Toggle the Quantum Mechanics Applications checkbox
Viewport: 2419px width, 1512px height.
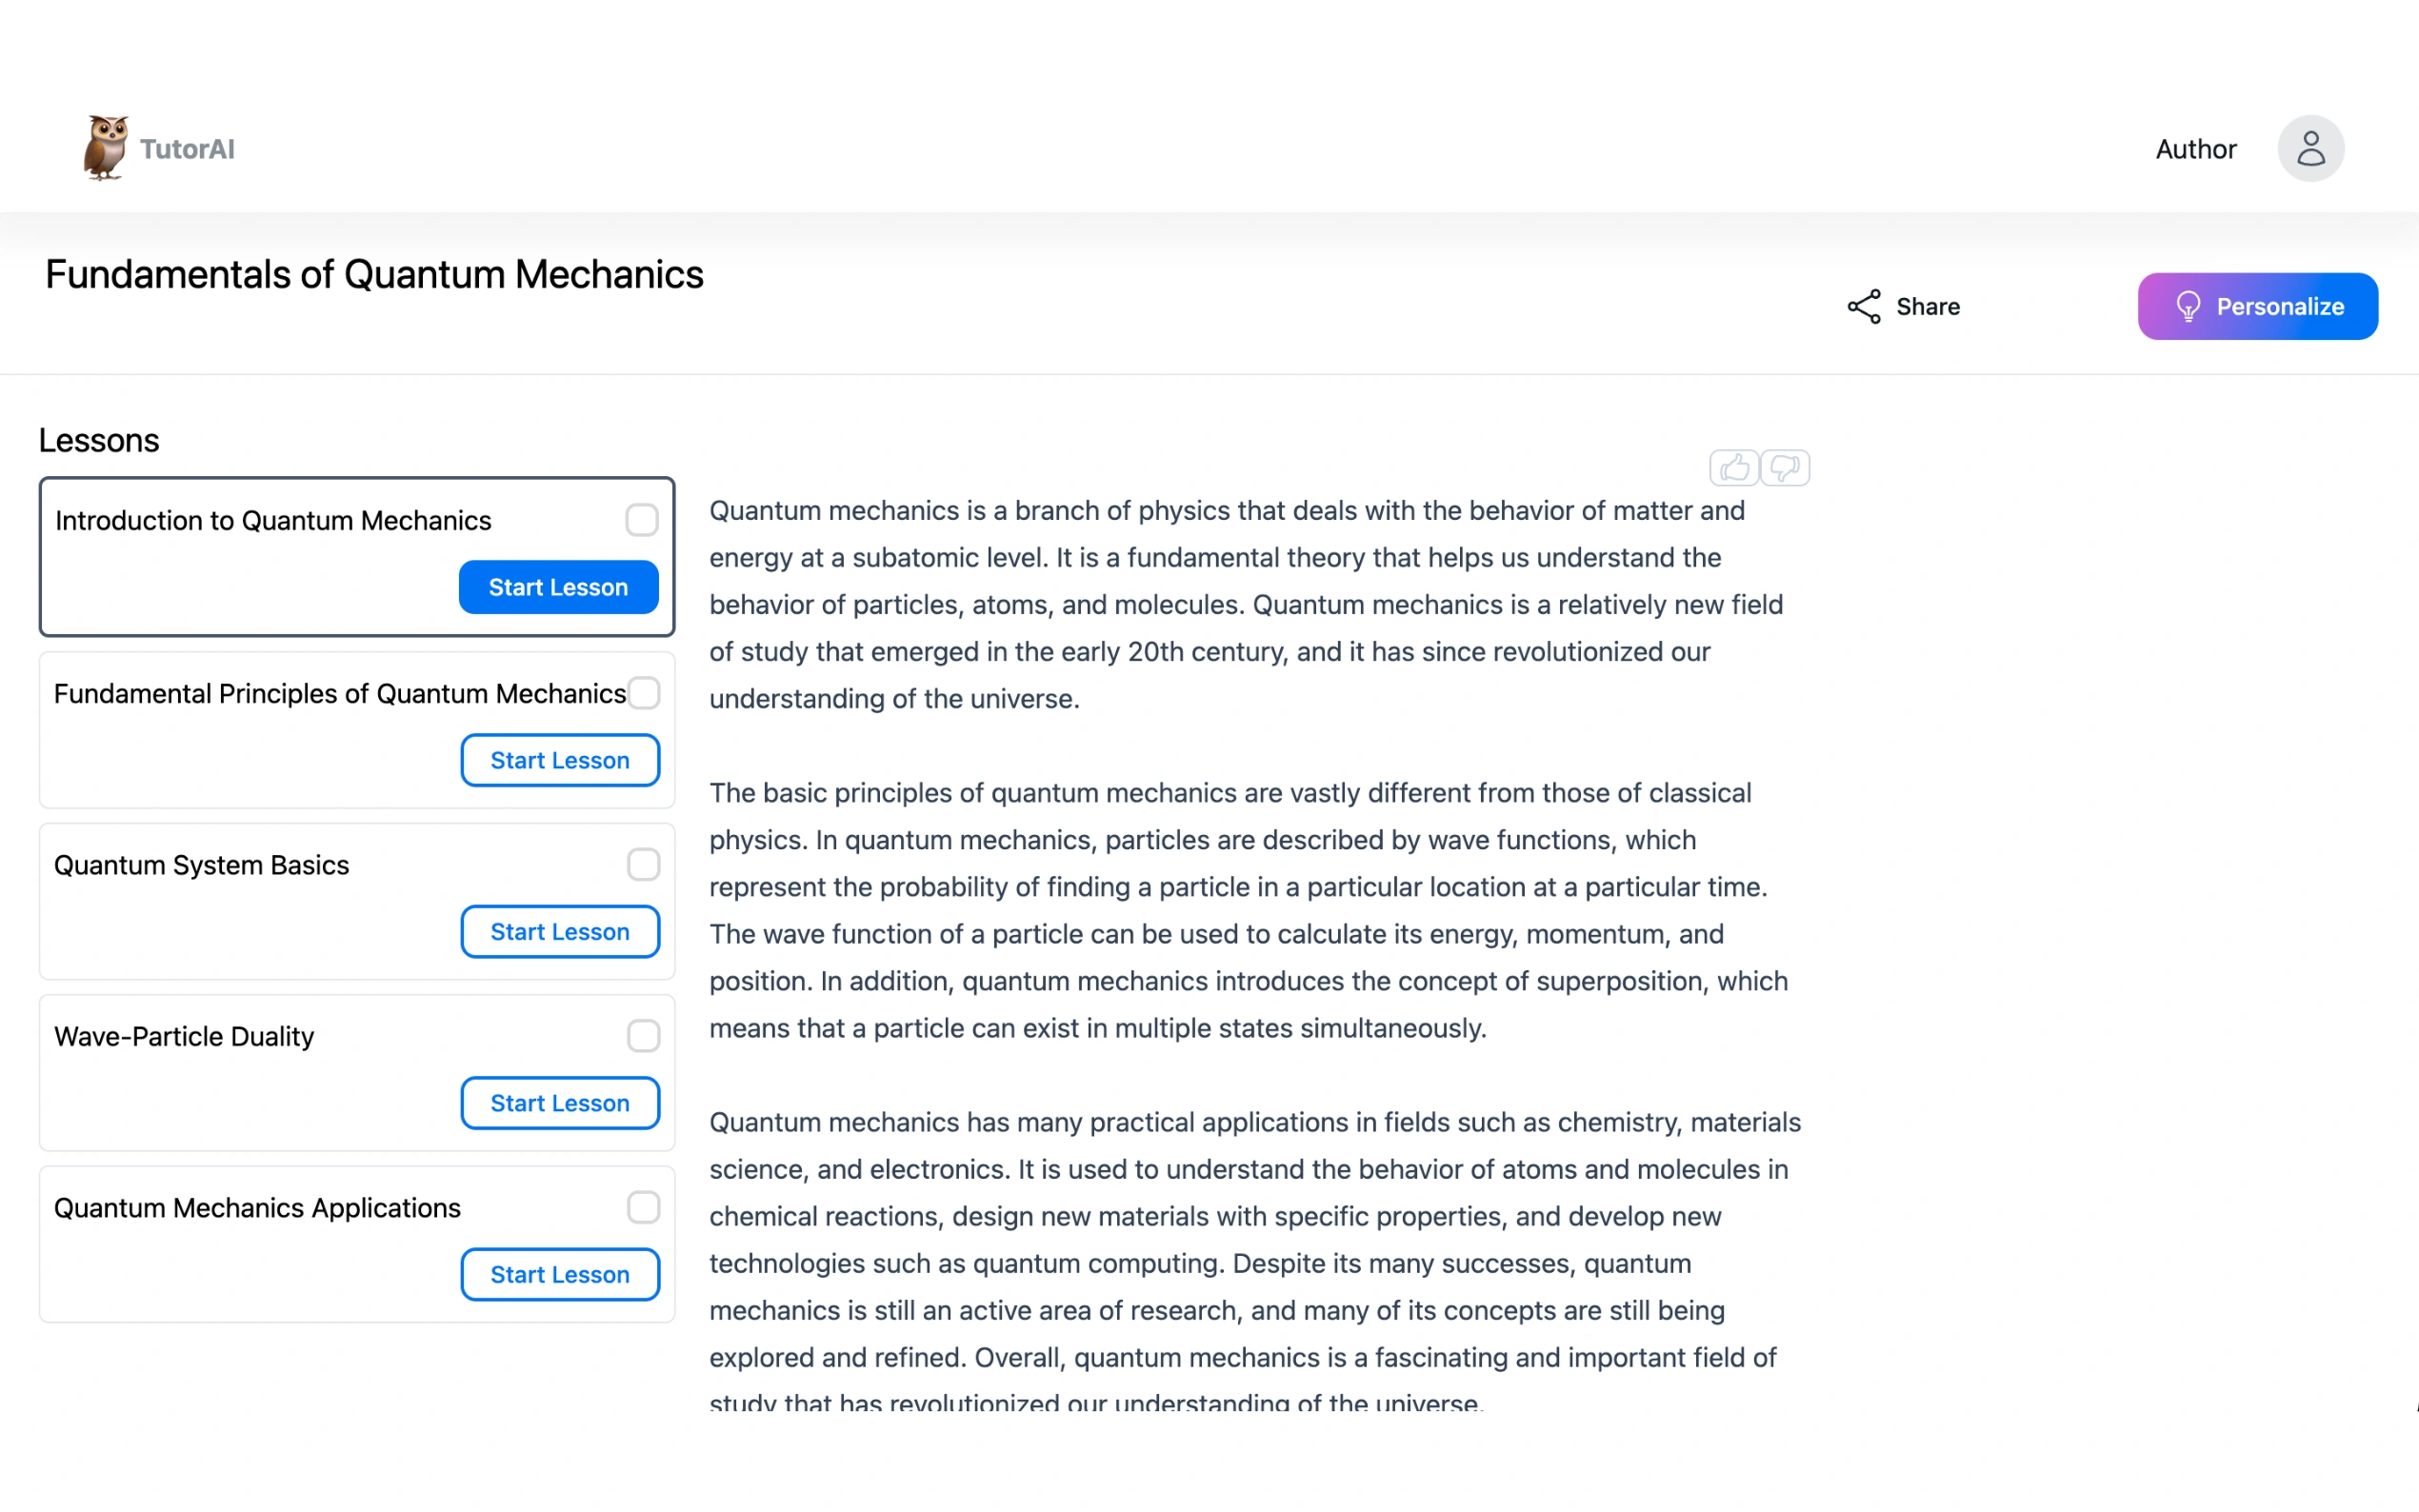(643, 1207)
